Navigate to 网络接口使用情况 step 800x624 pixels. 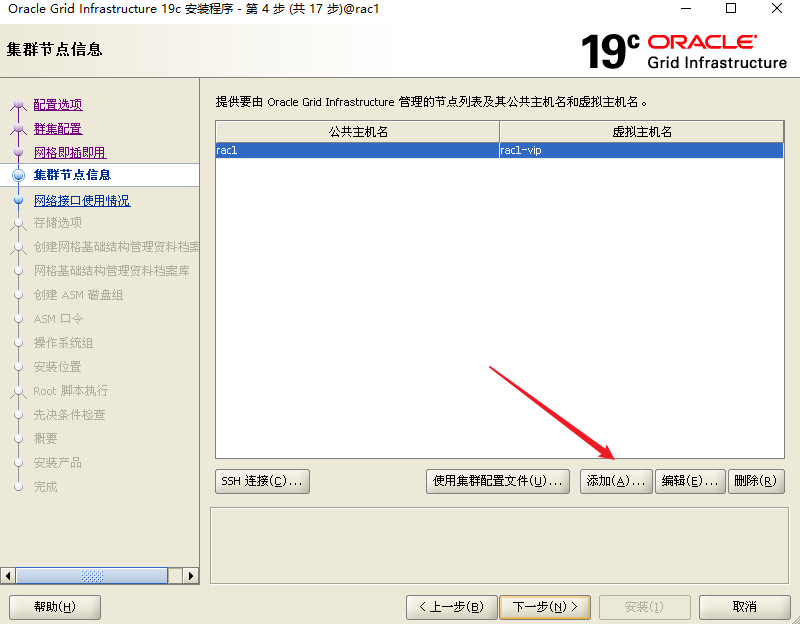tap(82, 201)
